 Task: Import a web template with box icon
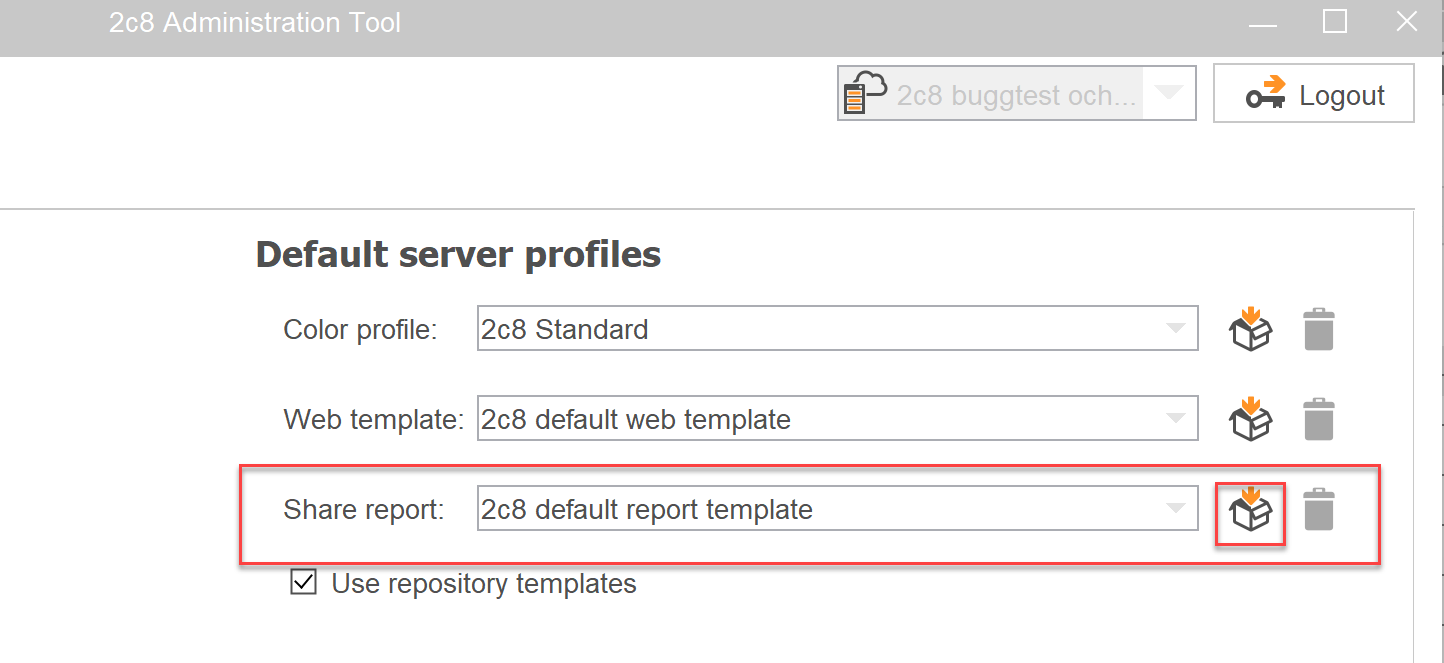coord(1250,419)
